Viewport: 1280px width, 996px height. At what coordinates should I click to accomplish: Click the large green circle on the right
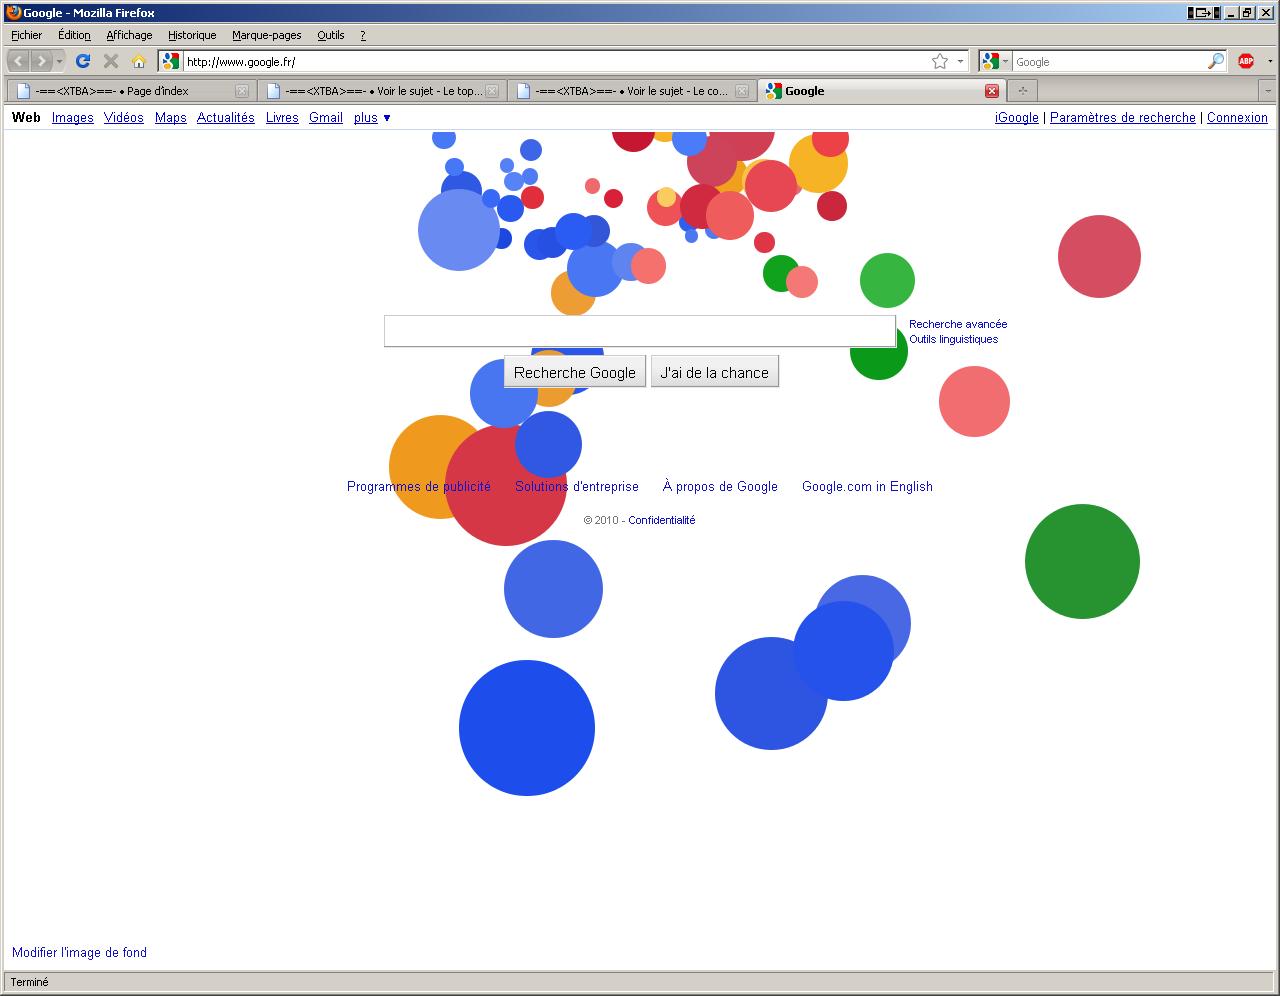(1082, 561)
